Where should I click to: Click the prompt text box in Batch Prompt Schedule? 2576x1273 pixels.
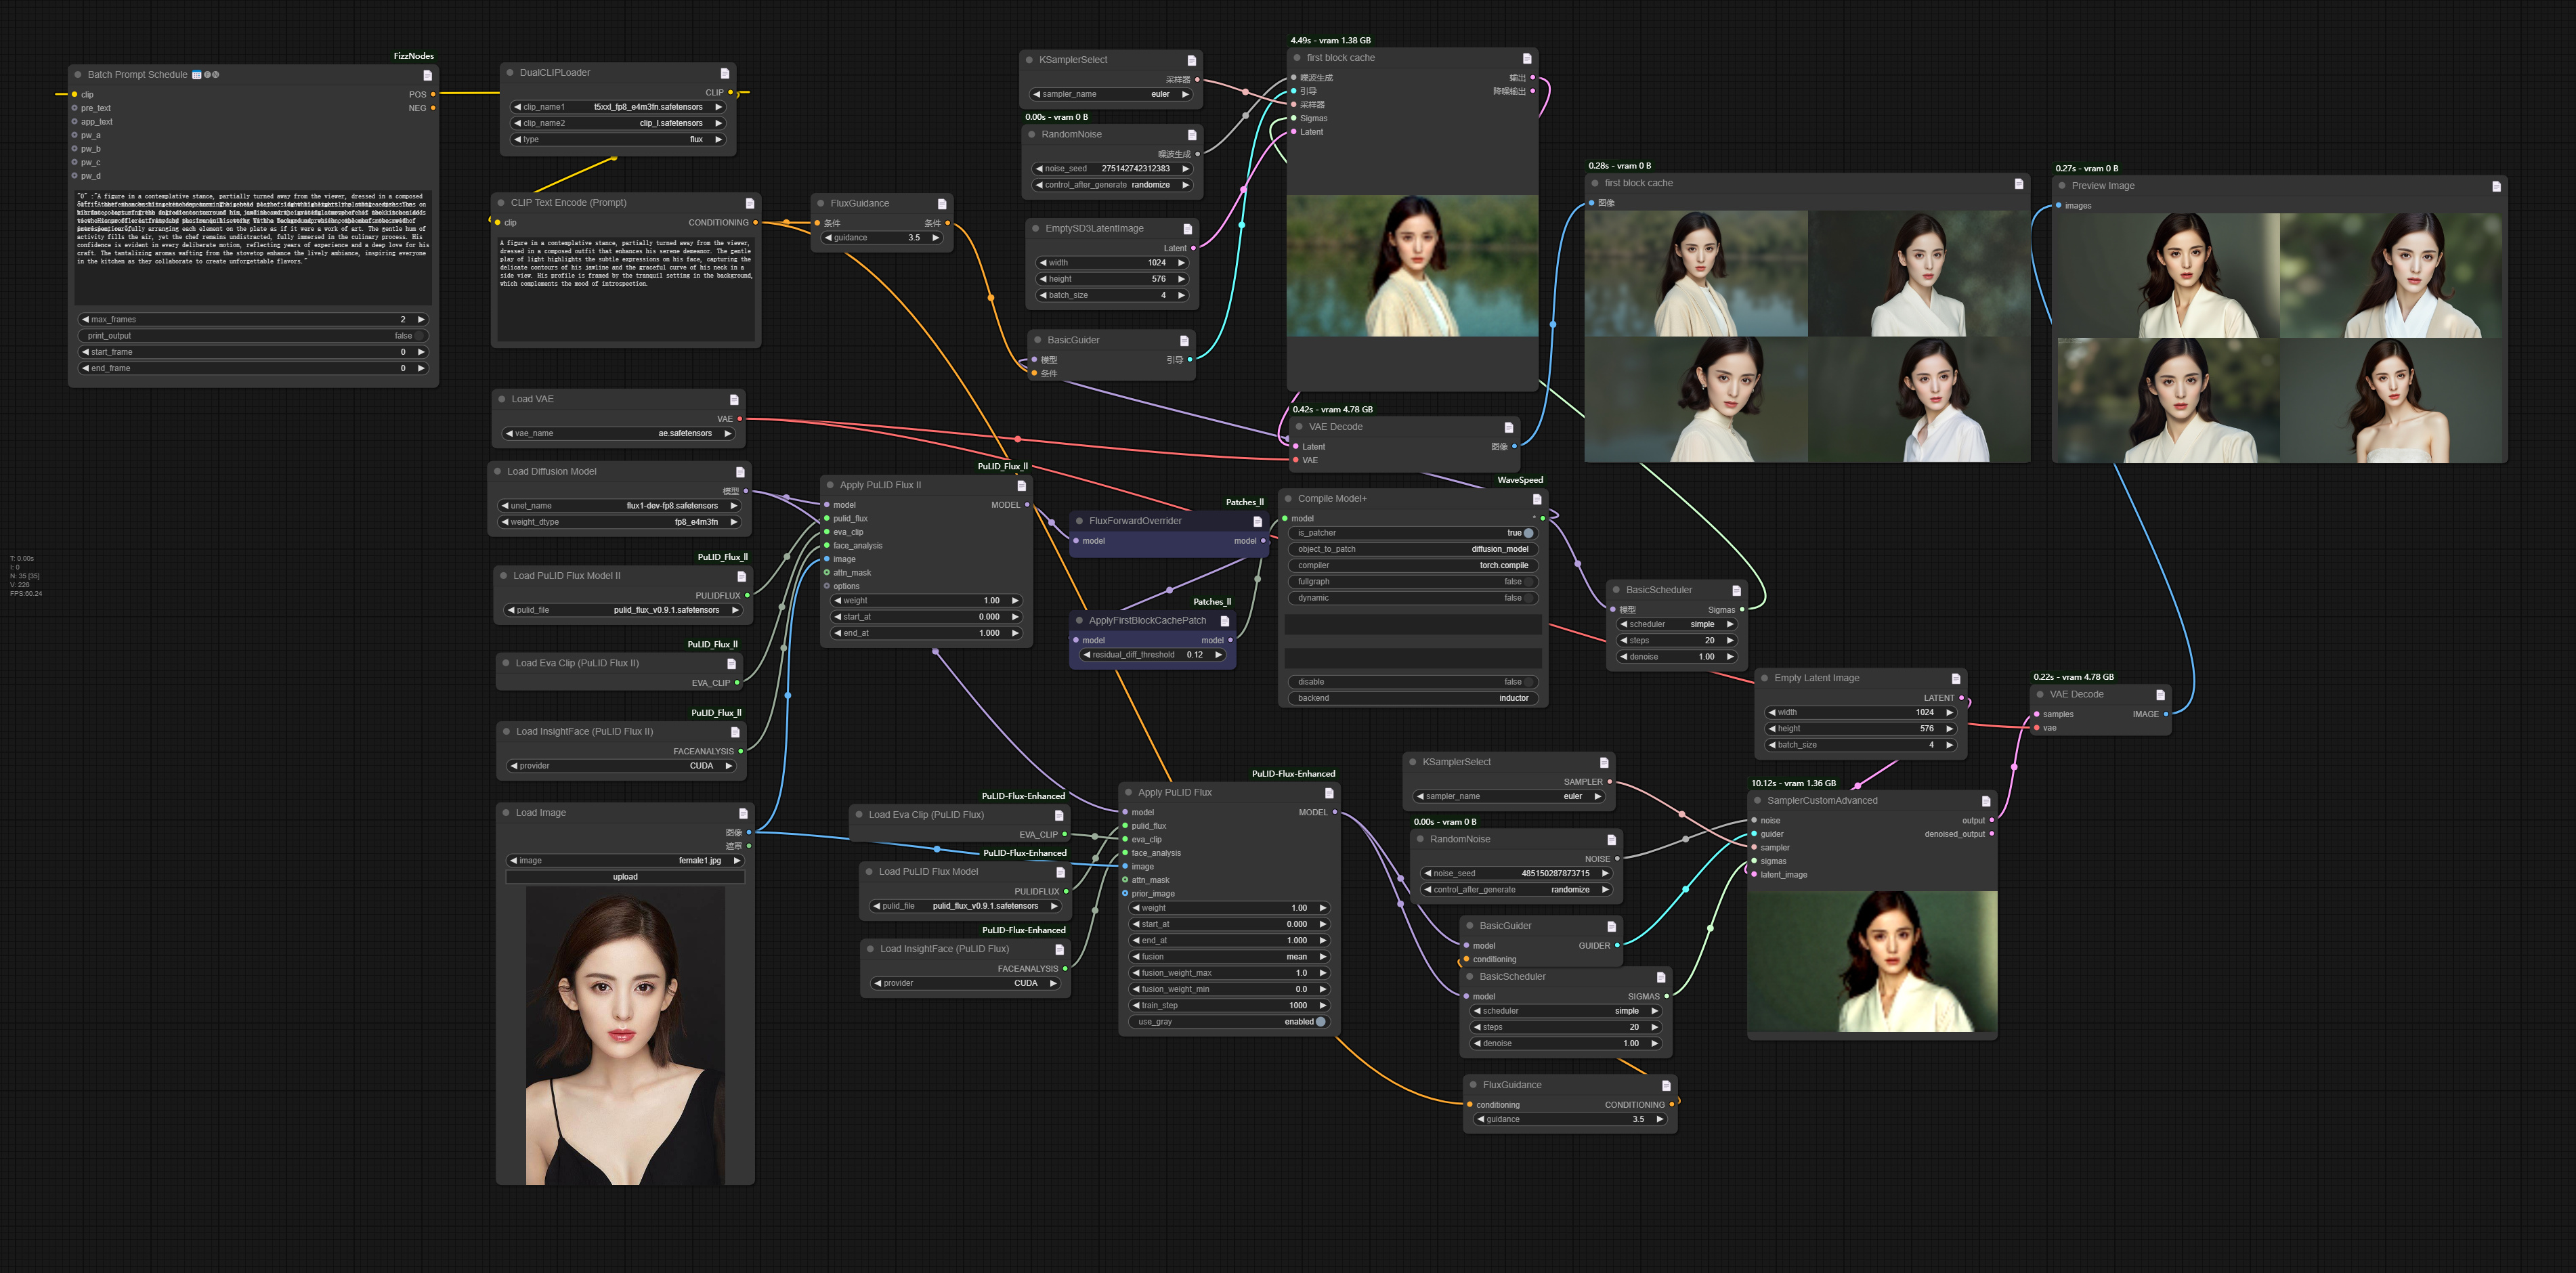click(x=253, y=247)
